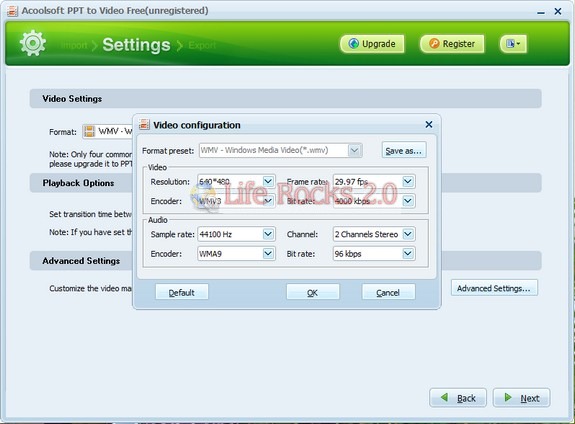Click the globe icon on Upgrade
Screen dimensions: 575x424
coord(354,43)
